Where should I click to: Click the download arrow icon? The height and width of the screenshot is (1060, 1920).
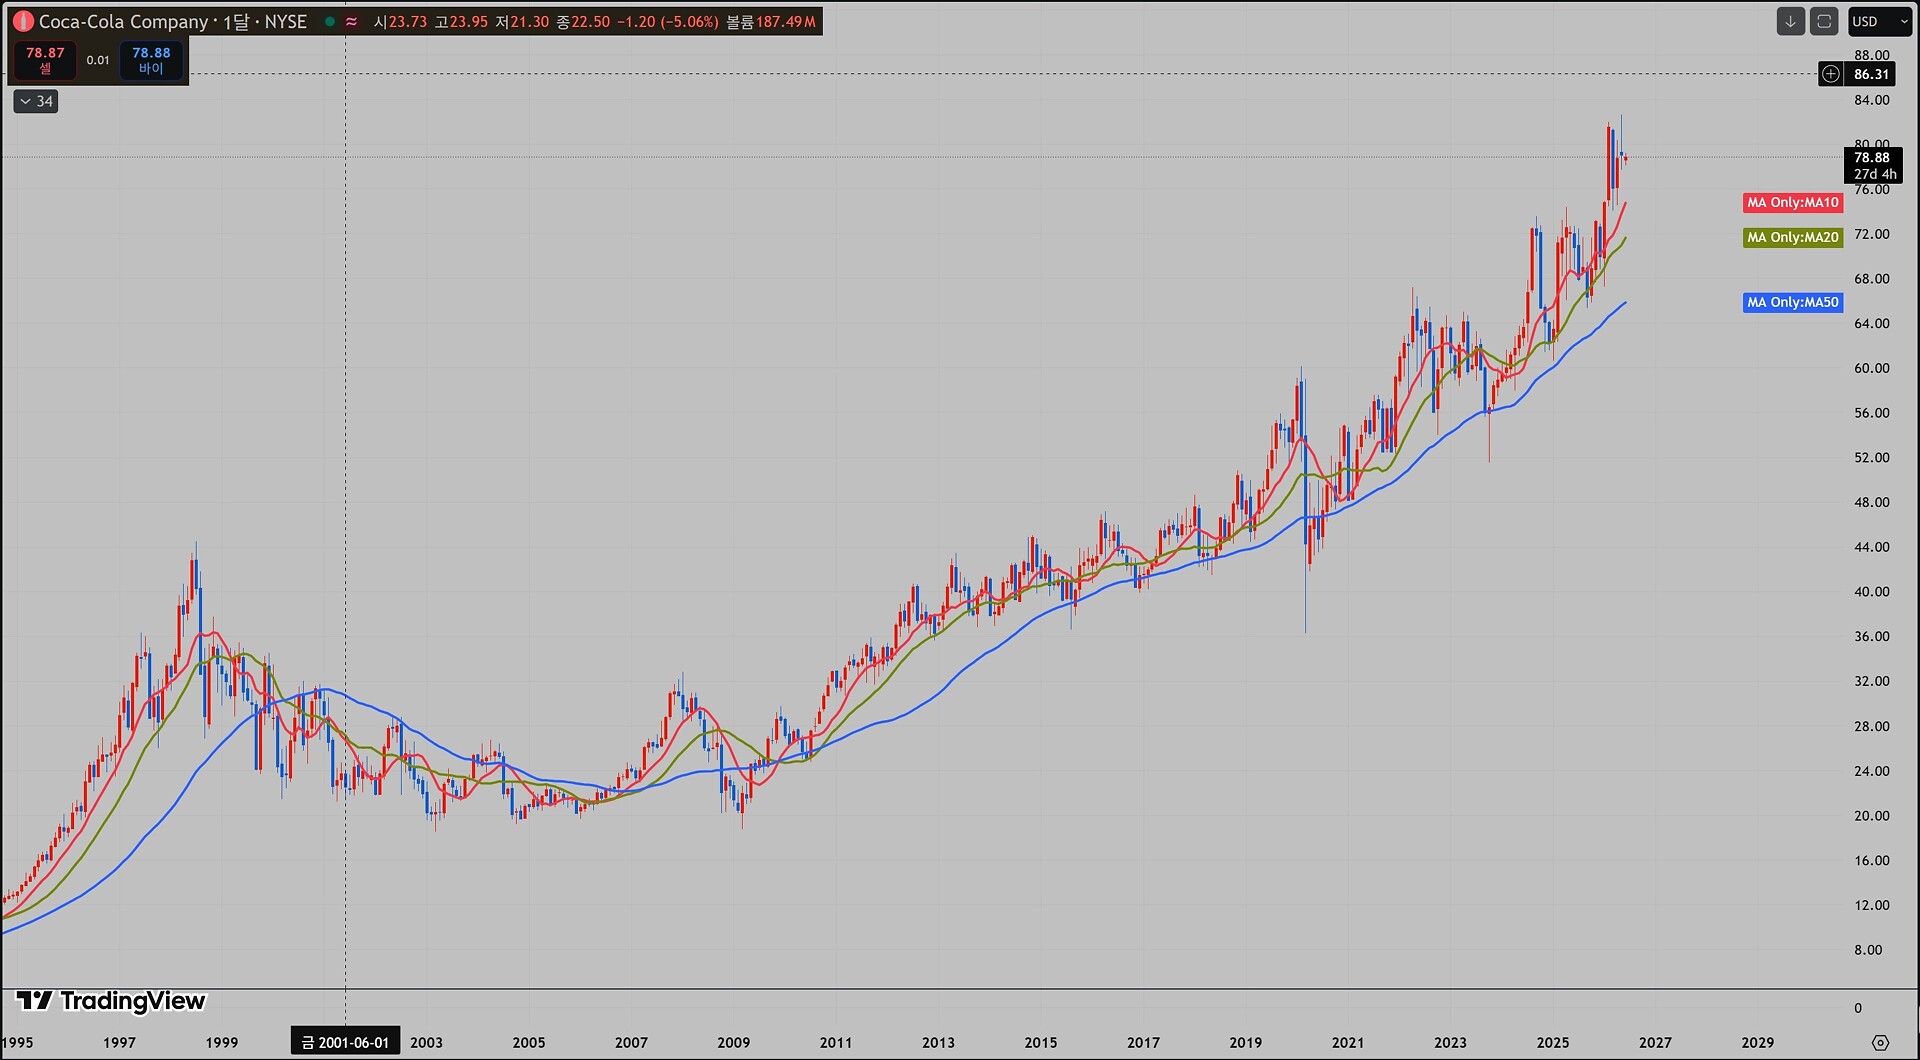pyautogui.click(x=1790, y=21)
